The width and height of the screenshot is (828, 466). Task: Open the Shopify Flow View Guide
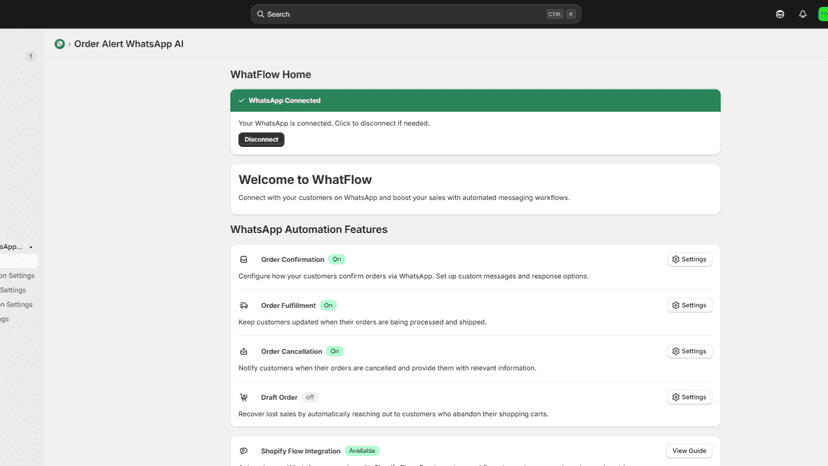[x=689, y=451]
